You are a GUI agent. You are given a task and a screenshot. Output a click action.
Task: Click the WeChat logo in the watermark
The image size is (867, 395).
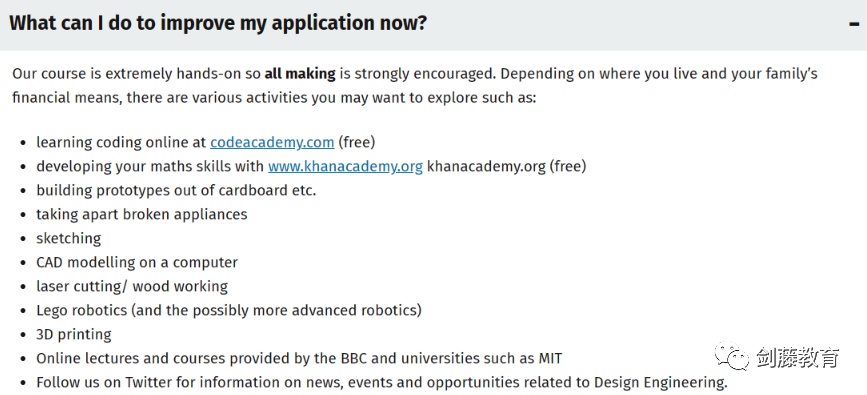coord(732,357)
